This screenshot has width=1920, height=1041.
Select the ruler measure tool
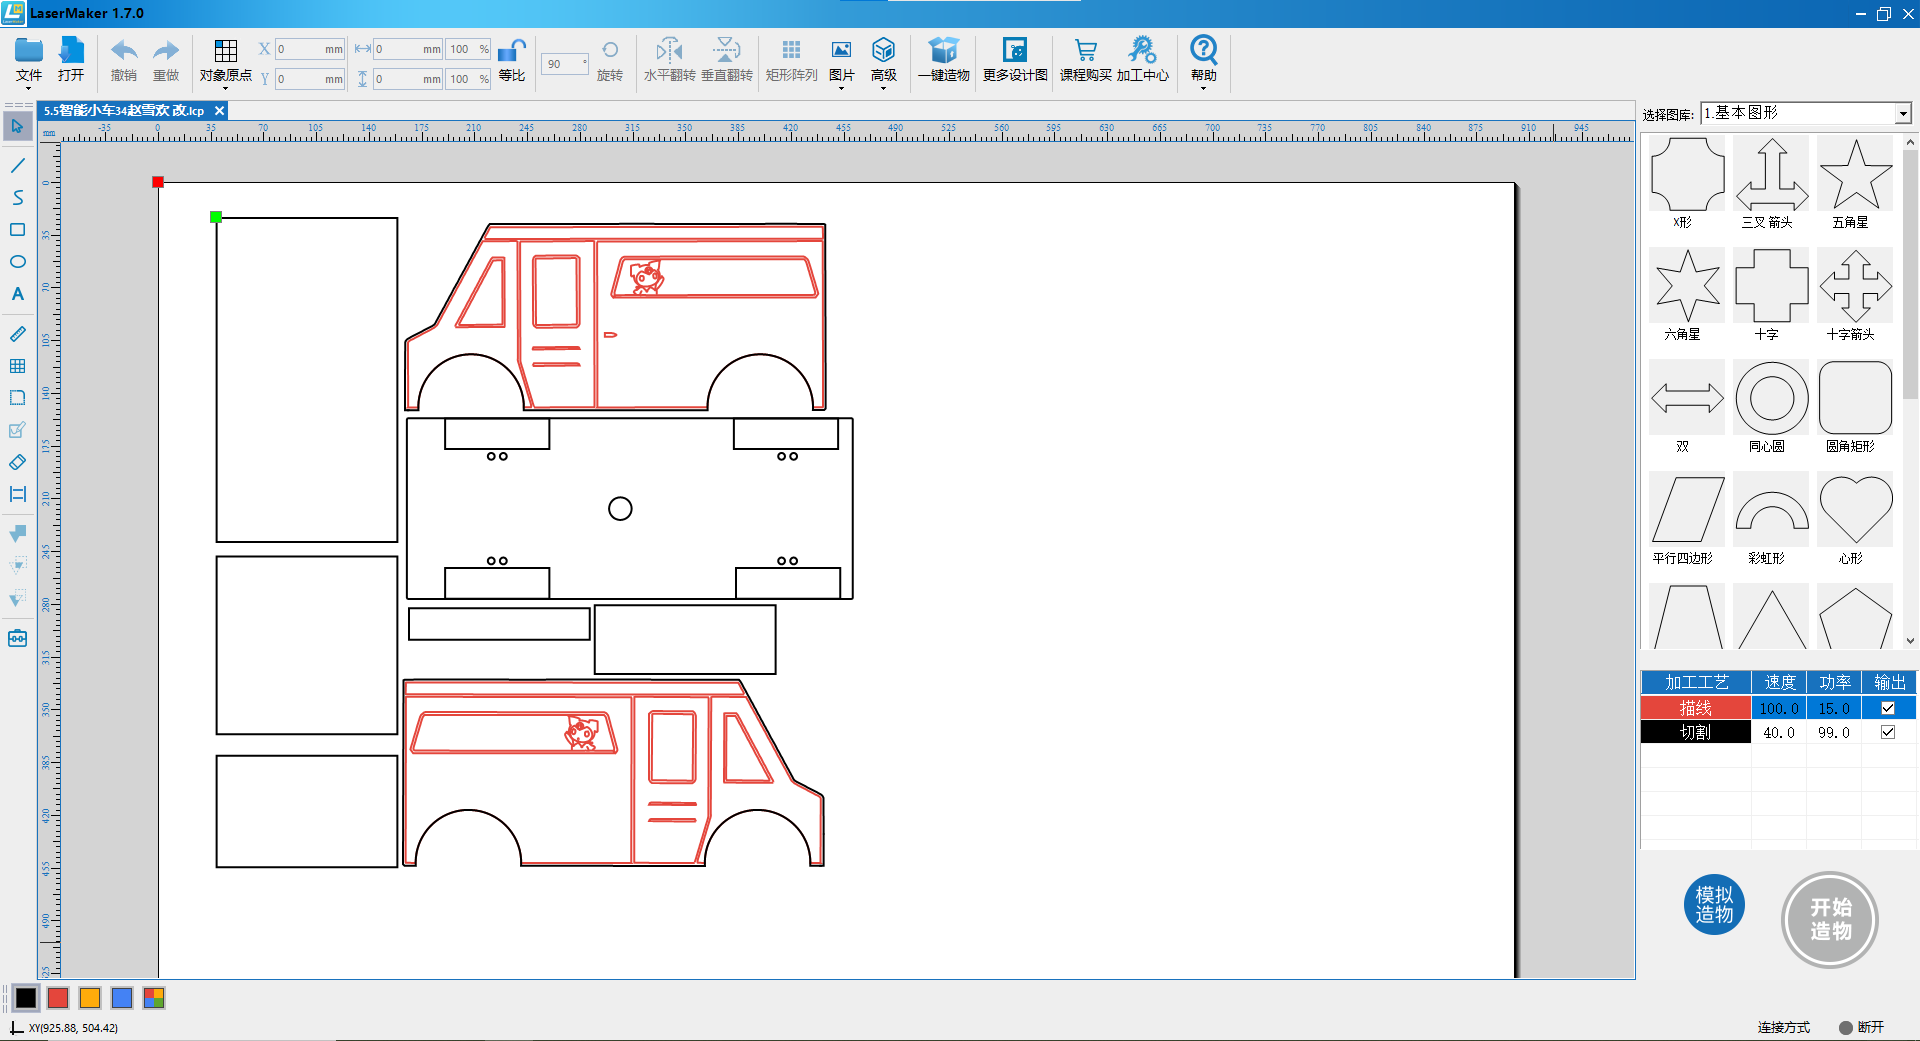pos(18,334)
